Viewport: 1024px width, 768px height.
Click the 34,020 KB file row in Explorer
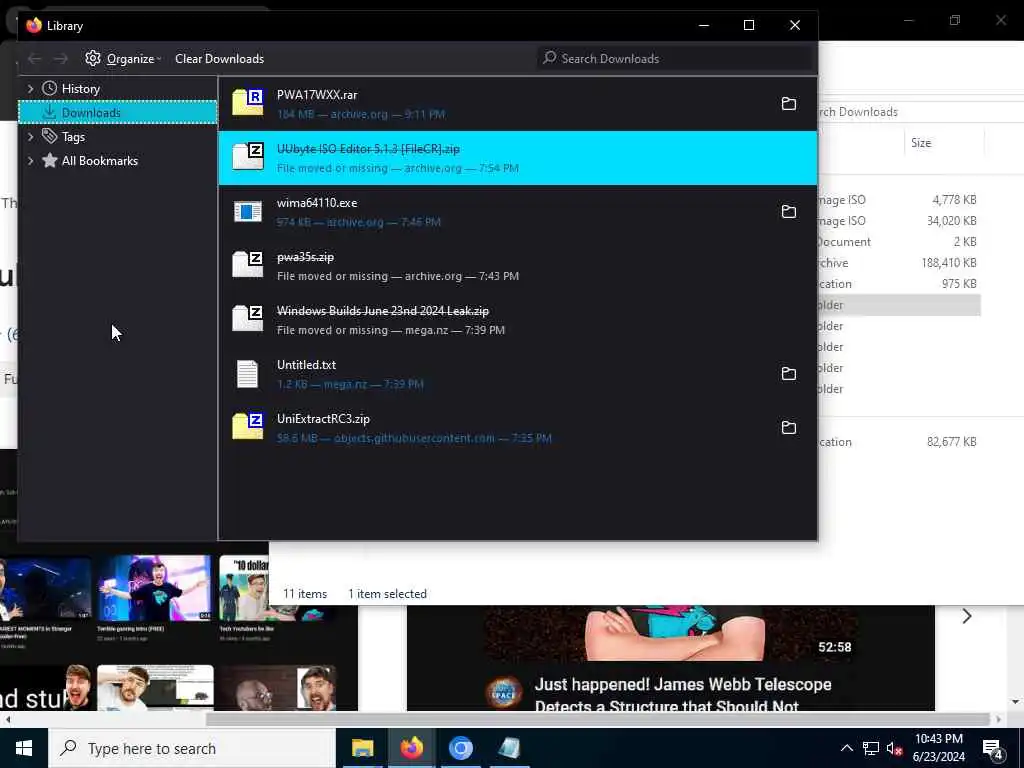click(899, 221)
